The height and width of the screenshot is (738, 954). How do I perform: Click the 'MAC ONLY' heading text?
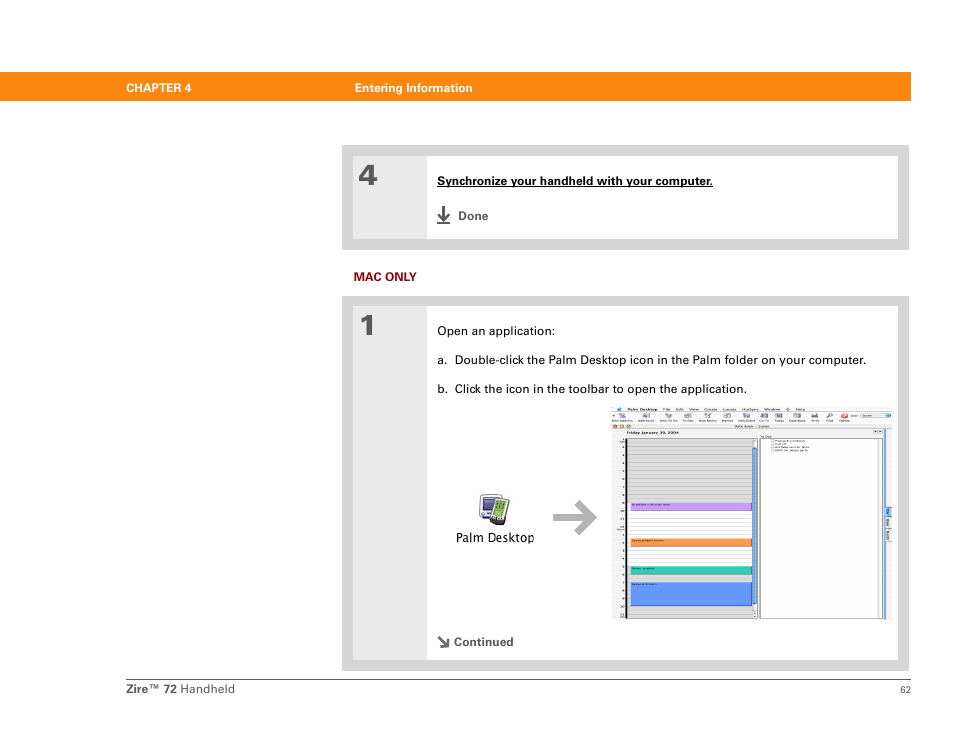pos(385,277)
